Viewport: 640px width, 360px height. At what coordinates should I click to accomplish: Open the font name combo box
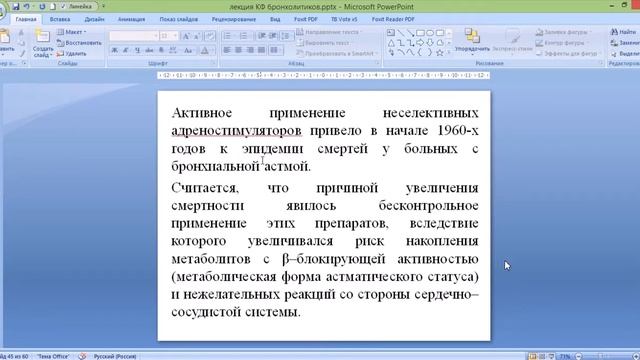click(x=134, y=36)
